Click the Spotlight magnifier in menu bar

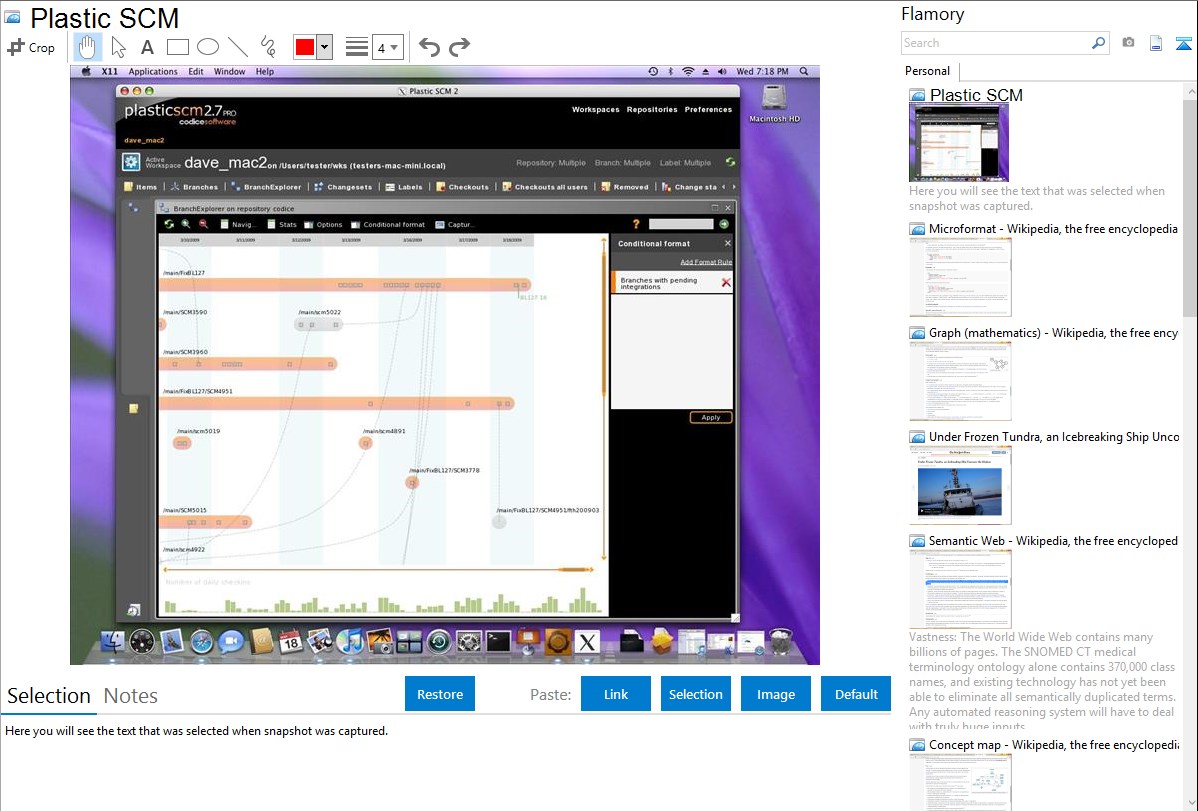[804, 71]
